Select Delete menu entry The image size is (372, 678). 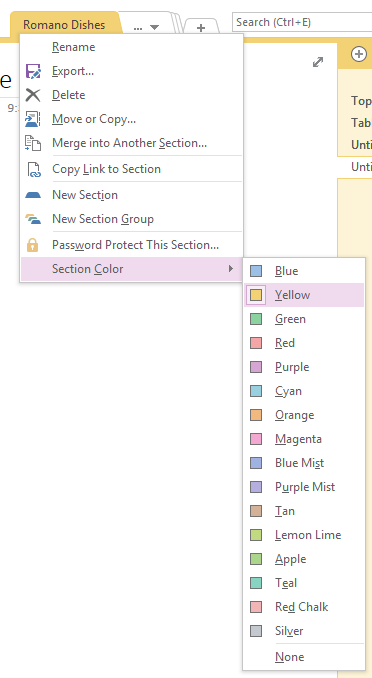68,95
